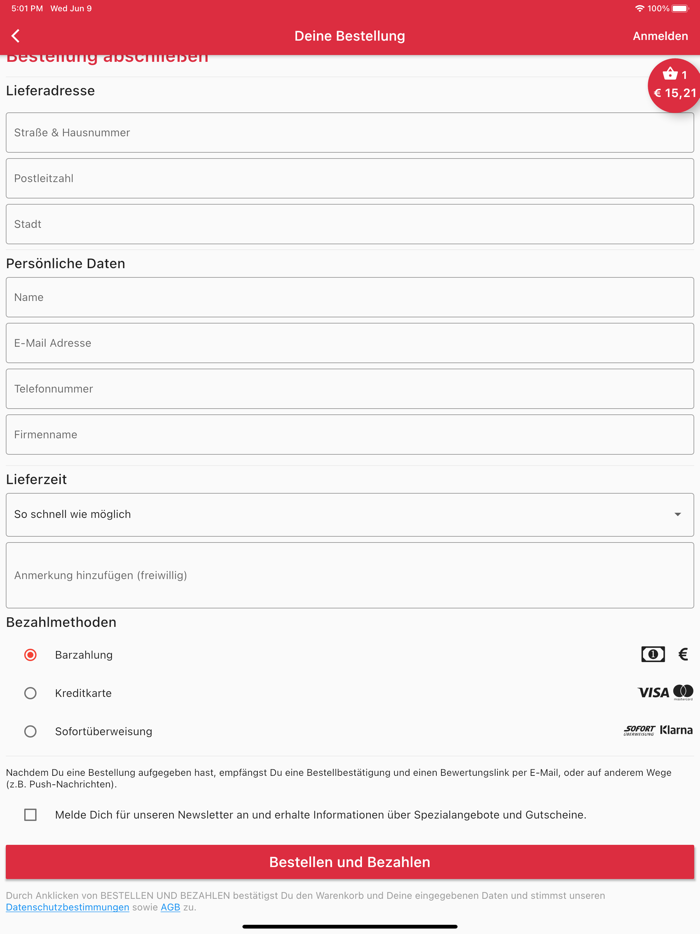Viewport: 700px width, 934px height.
Task: Tap the back arrow icon
Action: [x=16, y=36]
